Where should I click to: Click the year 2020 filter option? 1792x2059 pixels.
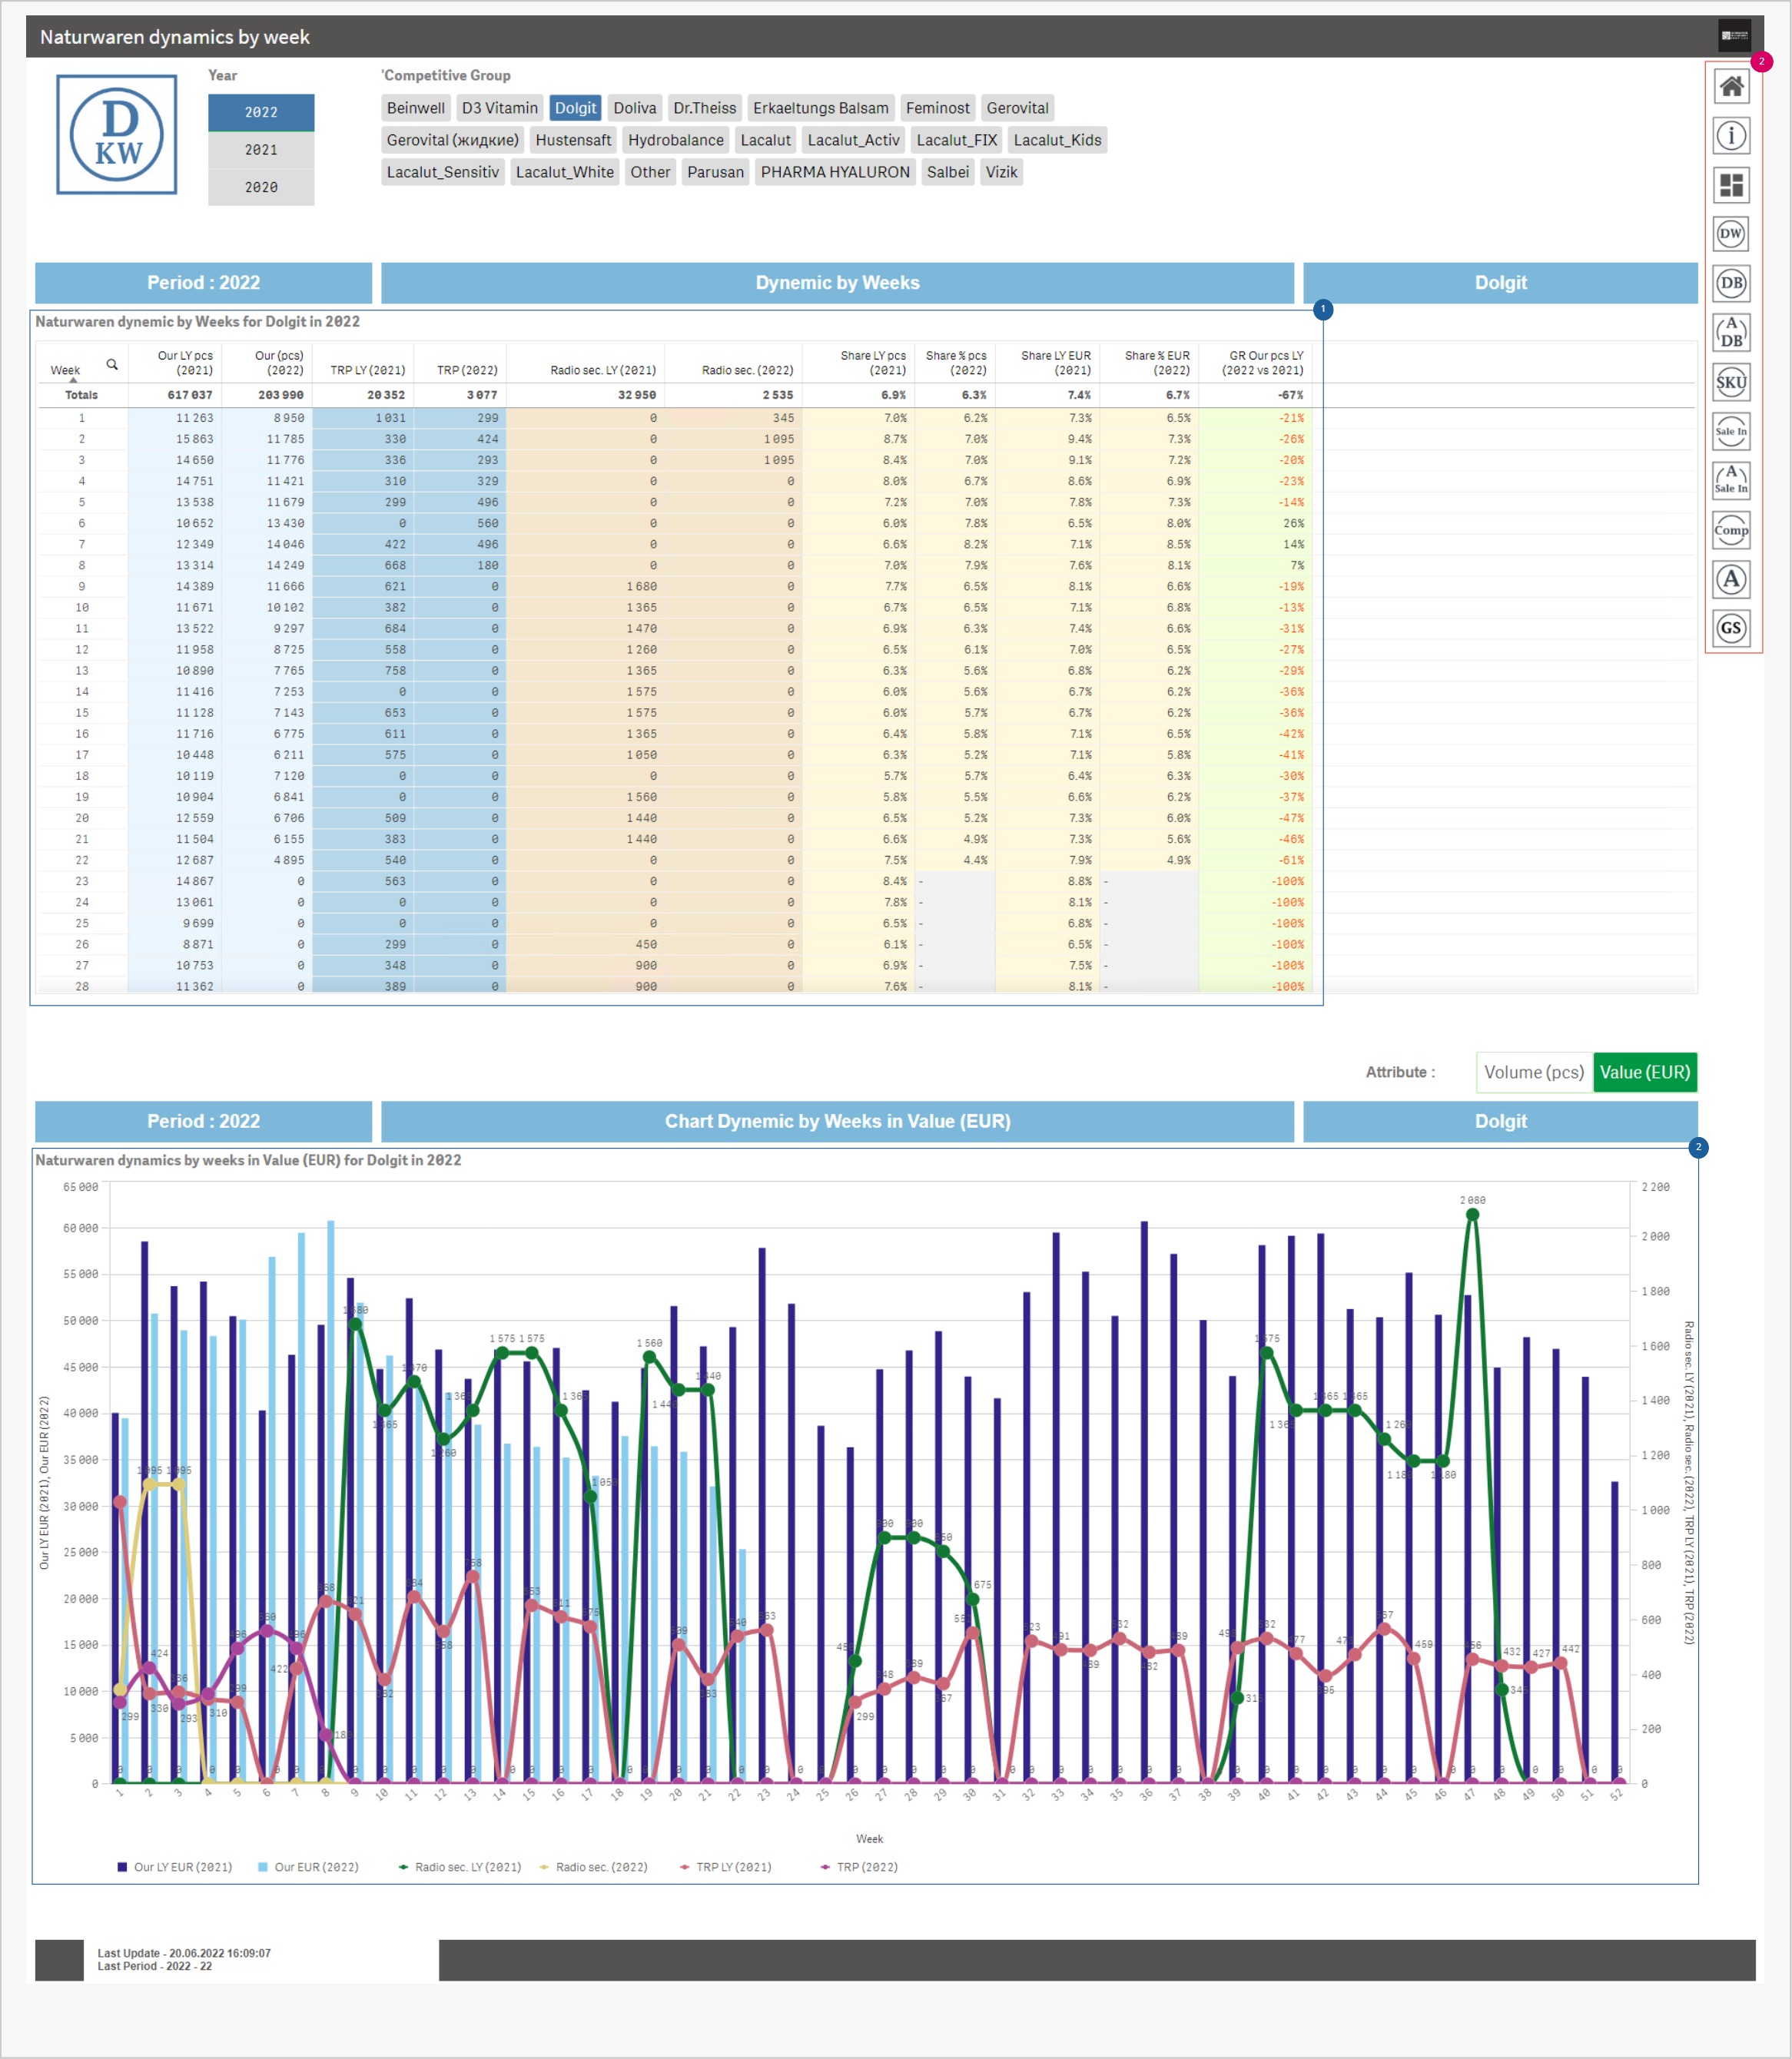coord(261,187)
